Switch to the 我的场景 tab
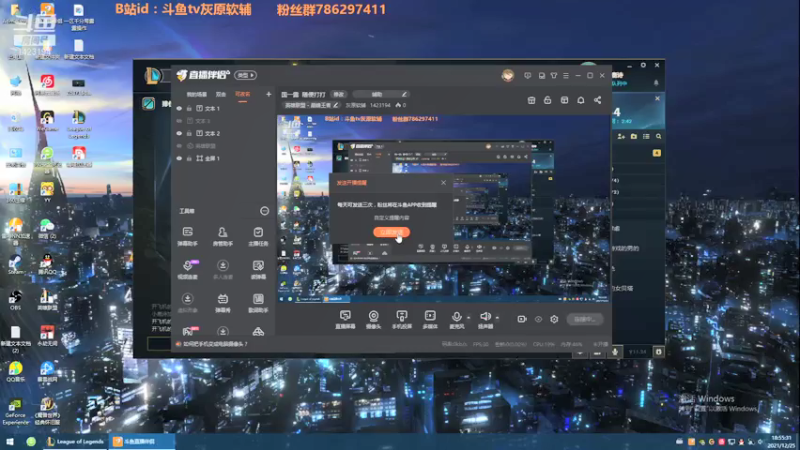800x450 pixels. click(196, 94)
